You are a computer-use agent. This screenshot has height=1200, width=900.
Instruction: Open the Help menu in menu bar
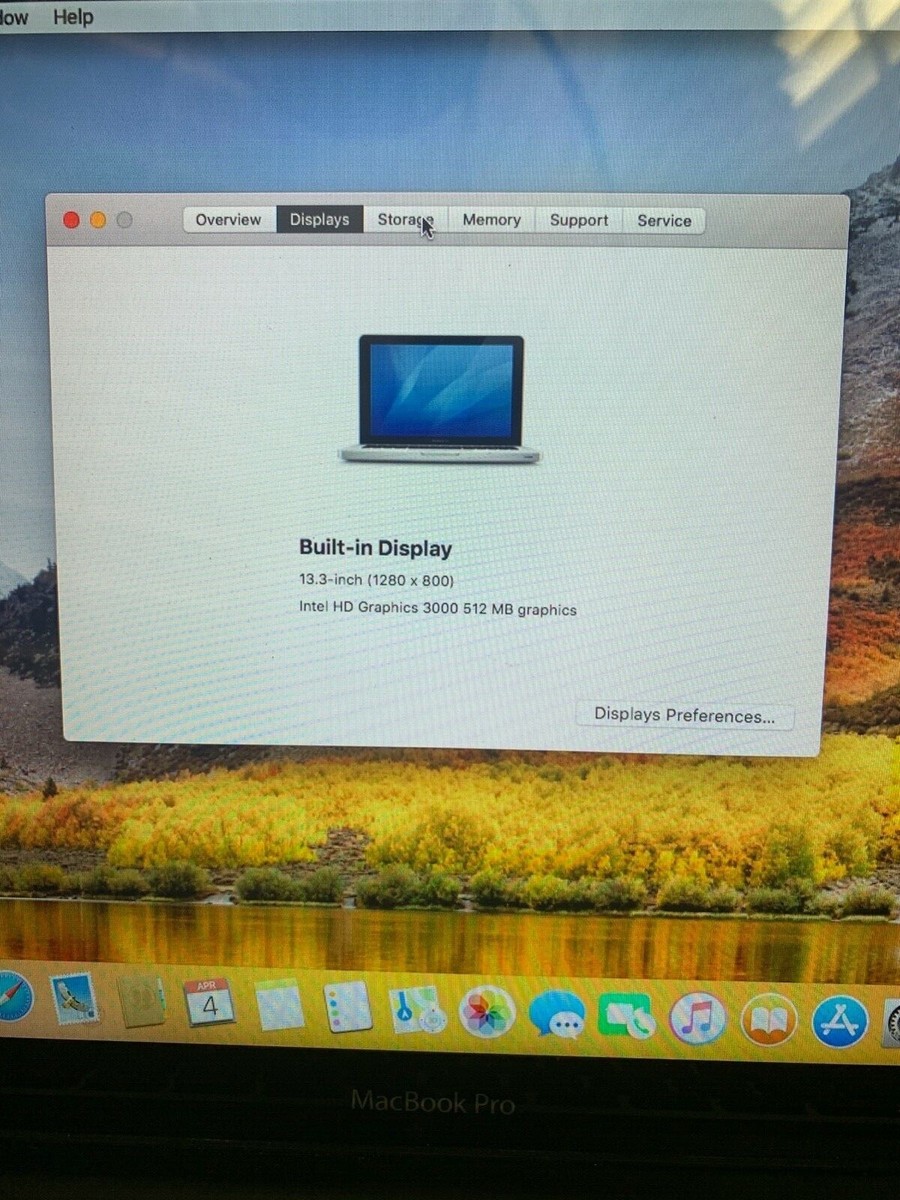[x=72, y=17]
